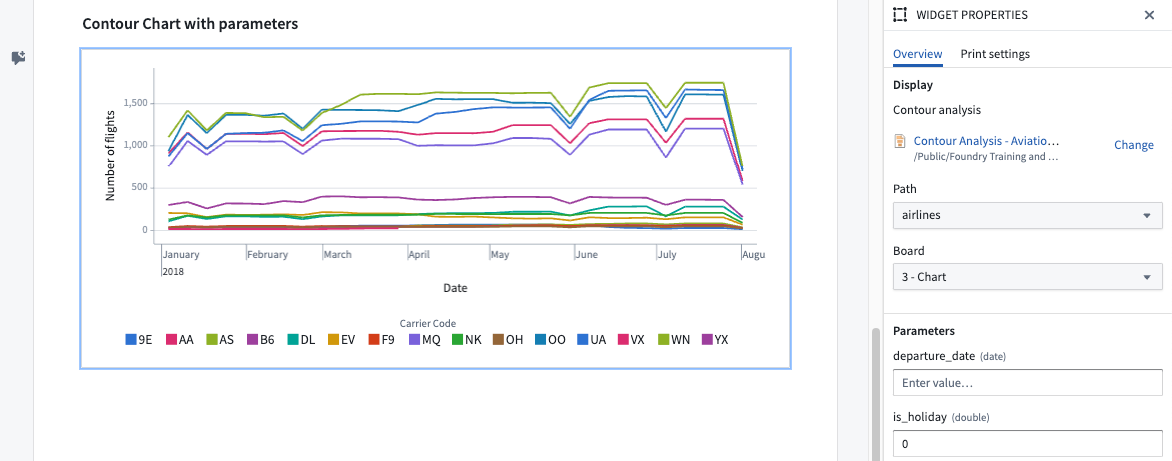This screenshot has width=1172, height=461.
Task: Click the WN legend color swatch
Action: pyautogui.click(x=663, y=340)
